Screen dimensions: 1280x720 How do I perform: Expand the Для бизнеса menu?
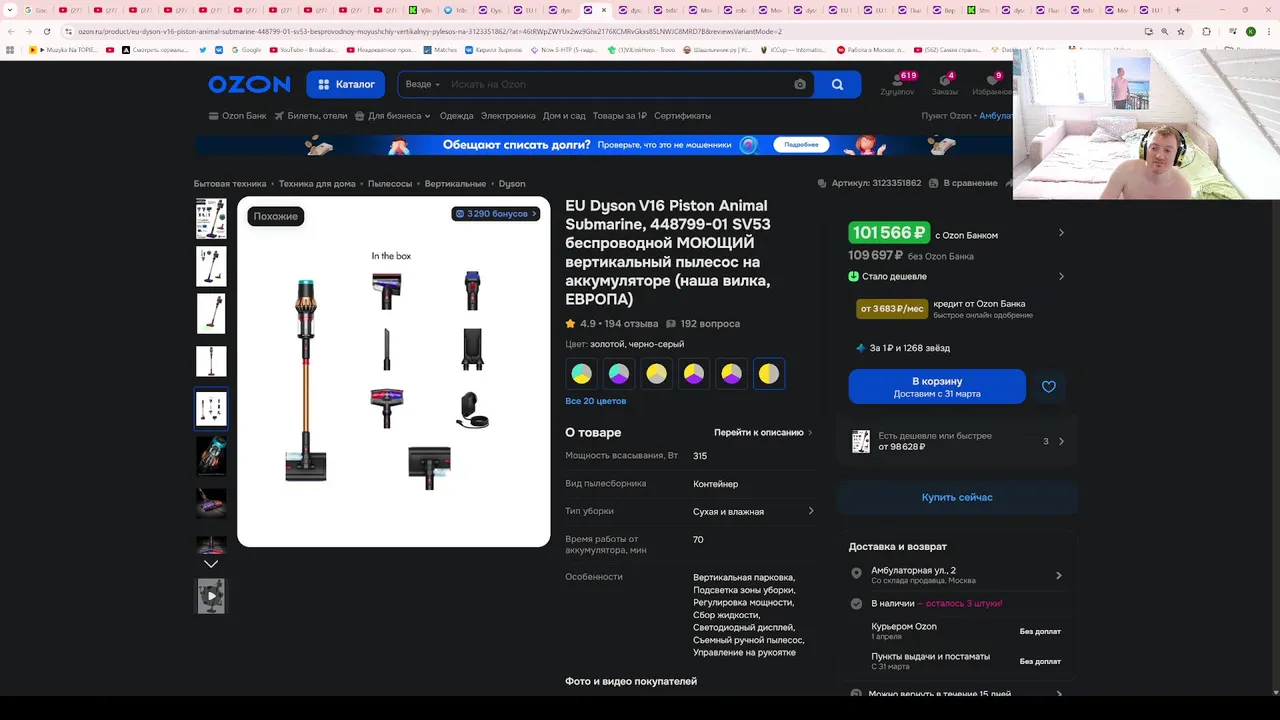392,116
